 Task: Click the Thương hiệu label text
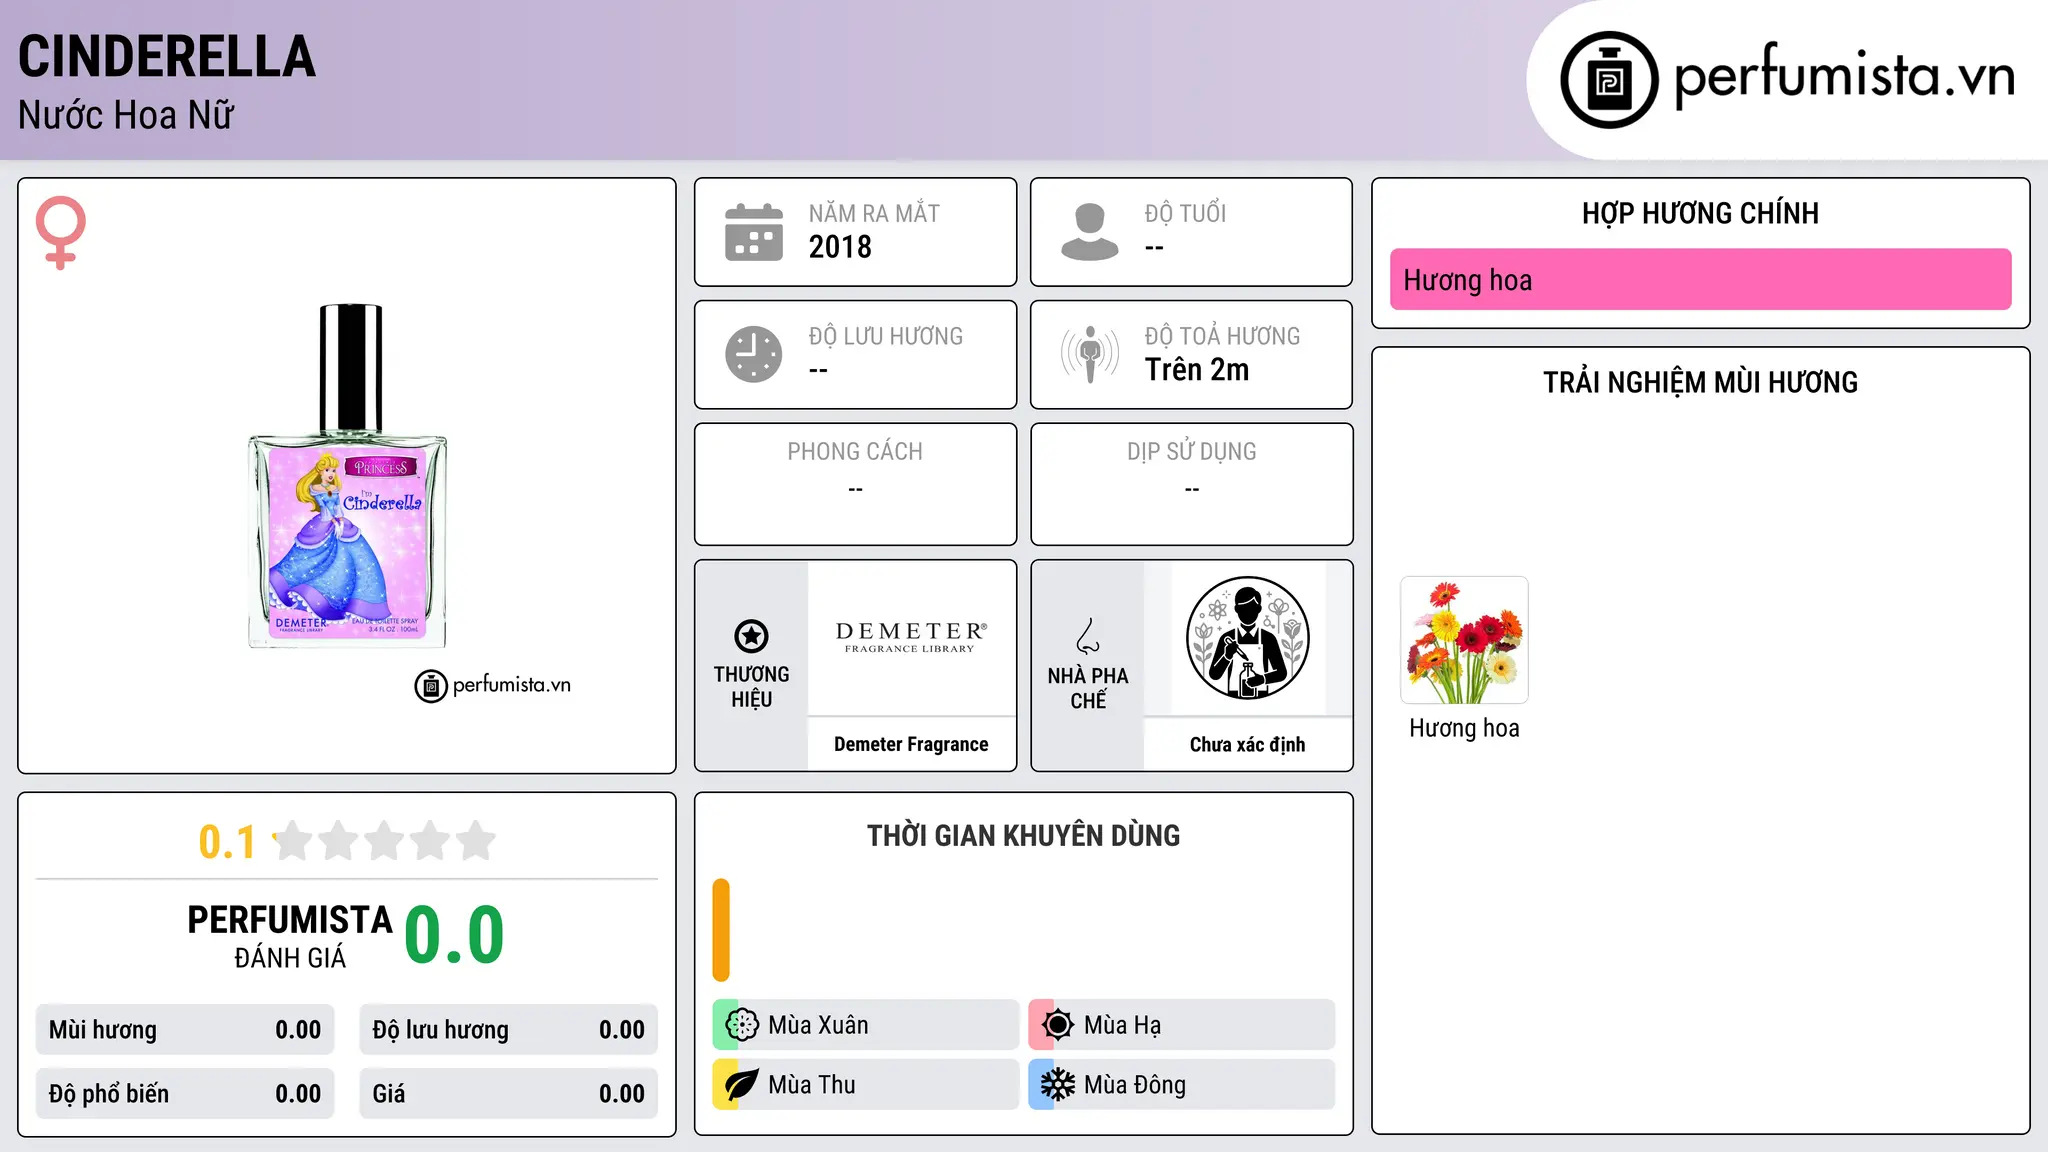(751, 687)
